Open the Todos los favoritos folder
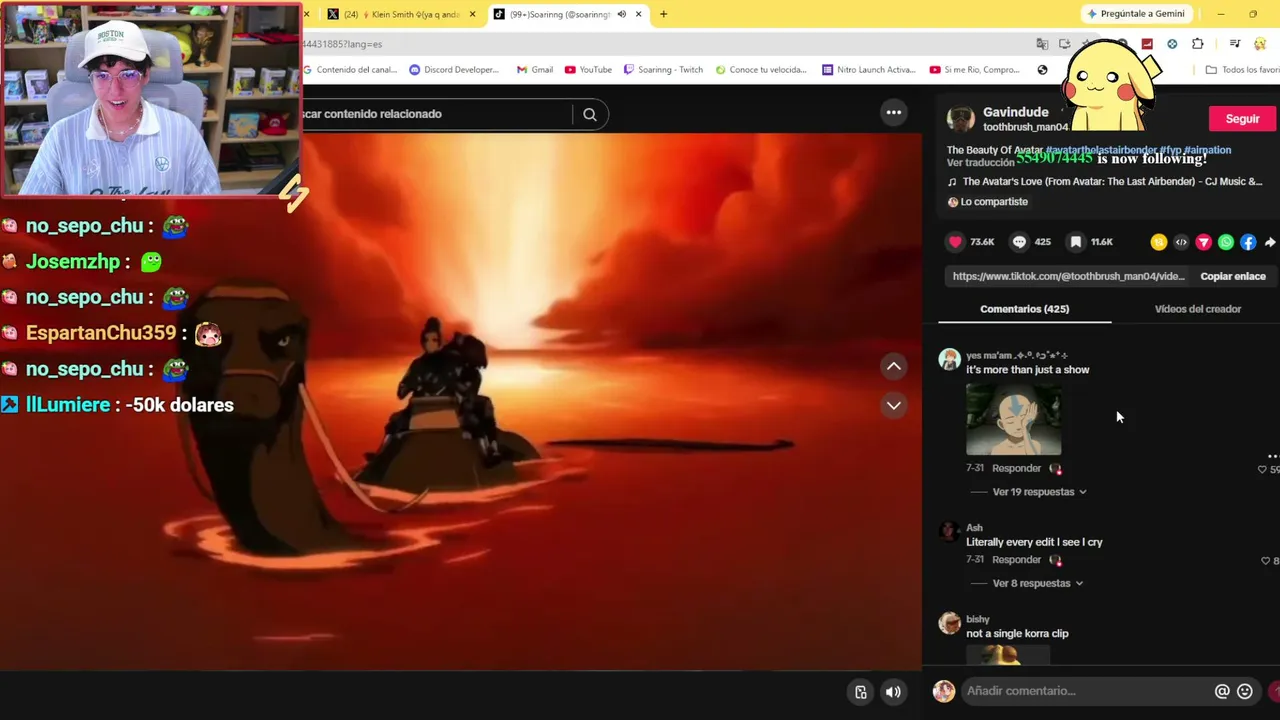The width and height of the screenshot is (1280, 720). point(1242,70)
